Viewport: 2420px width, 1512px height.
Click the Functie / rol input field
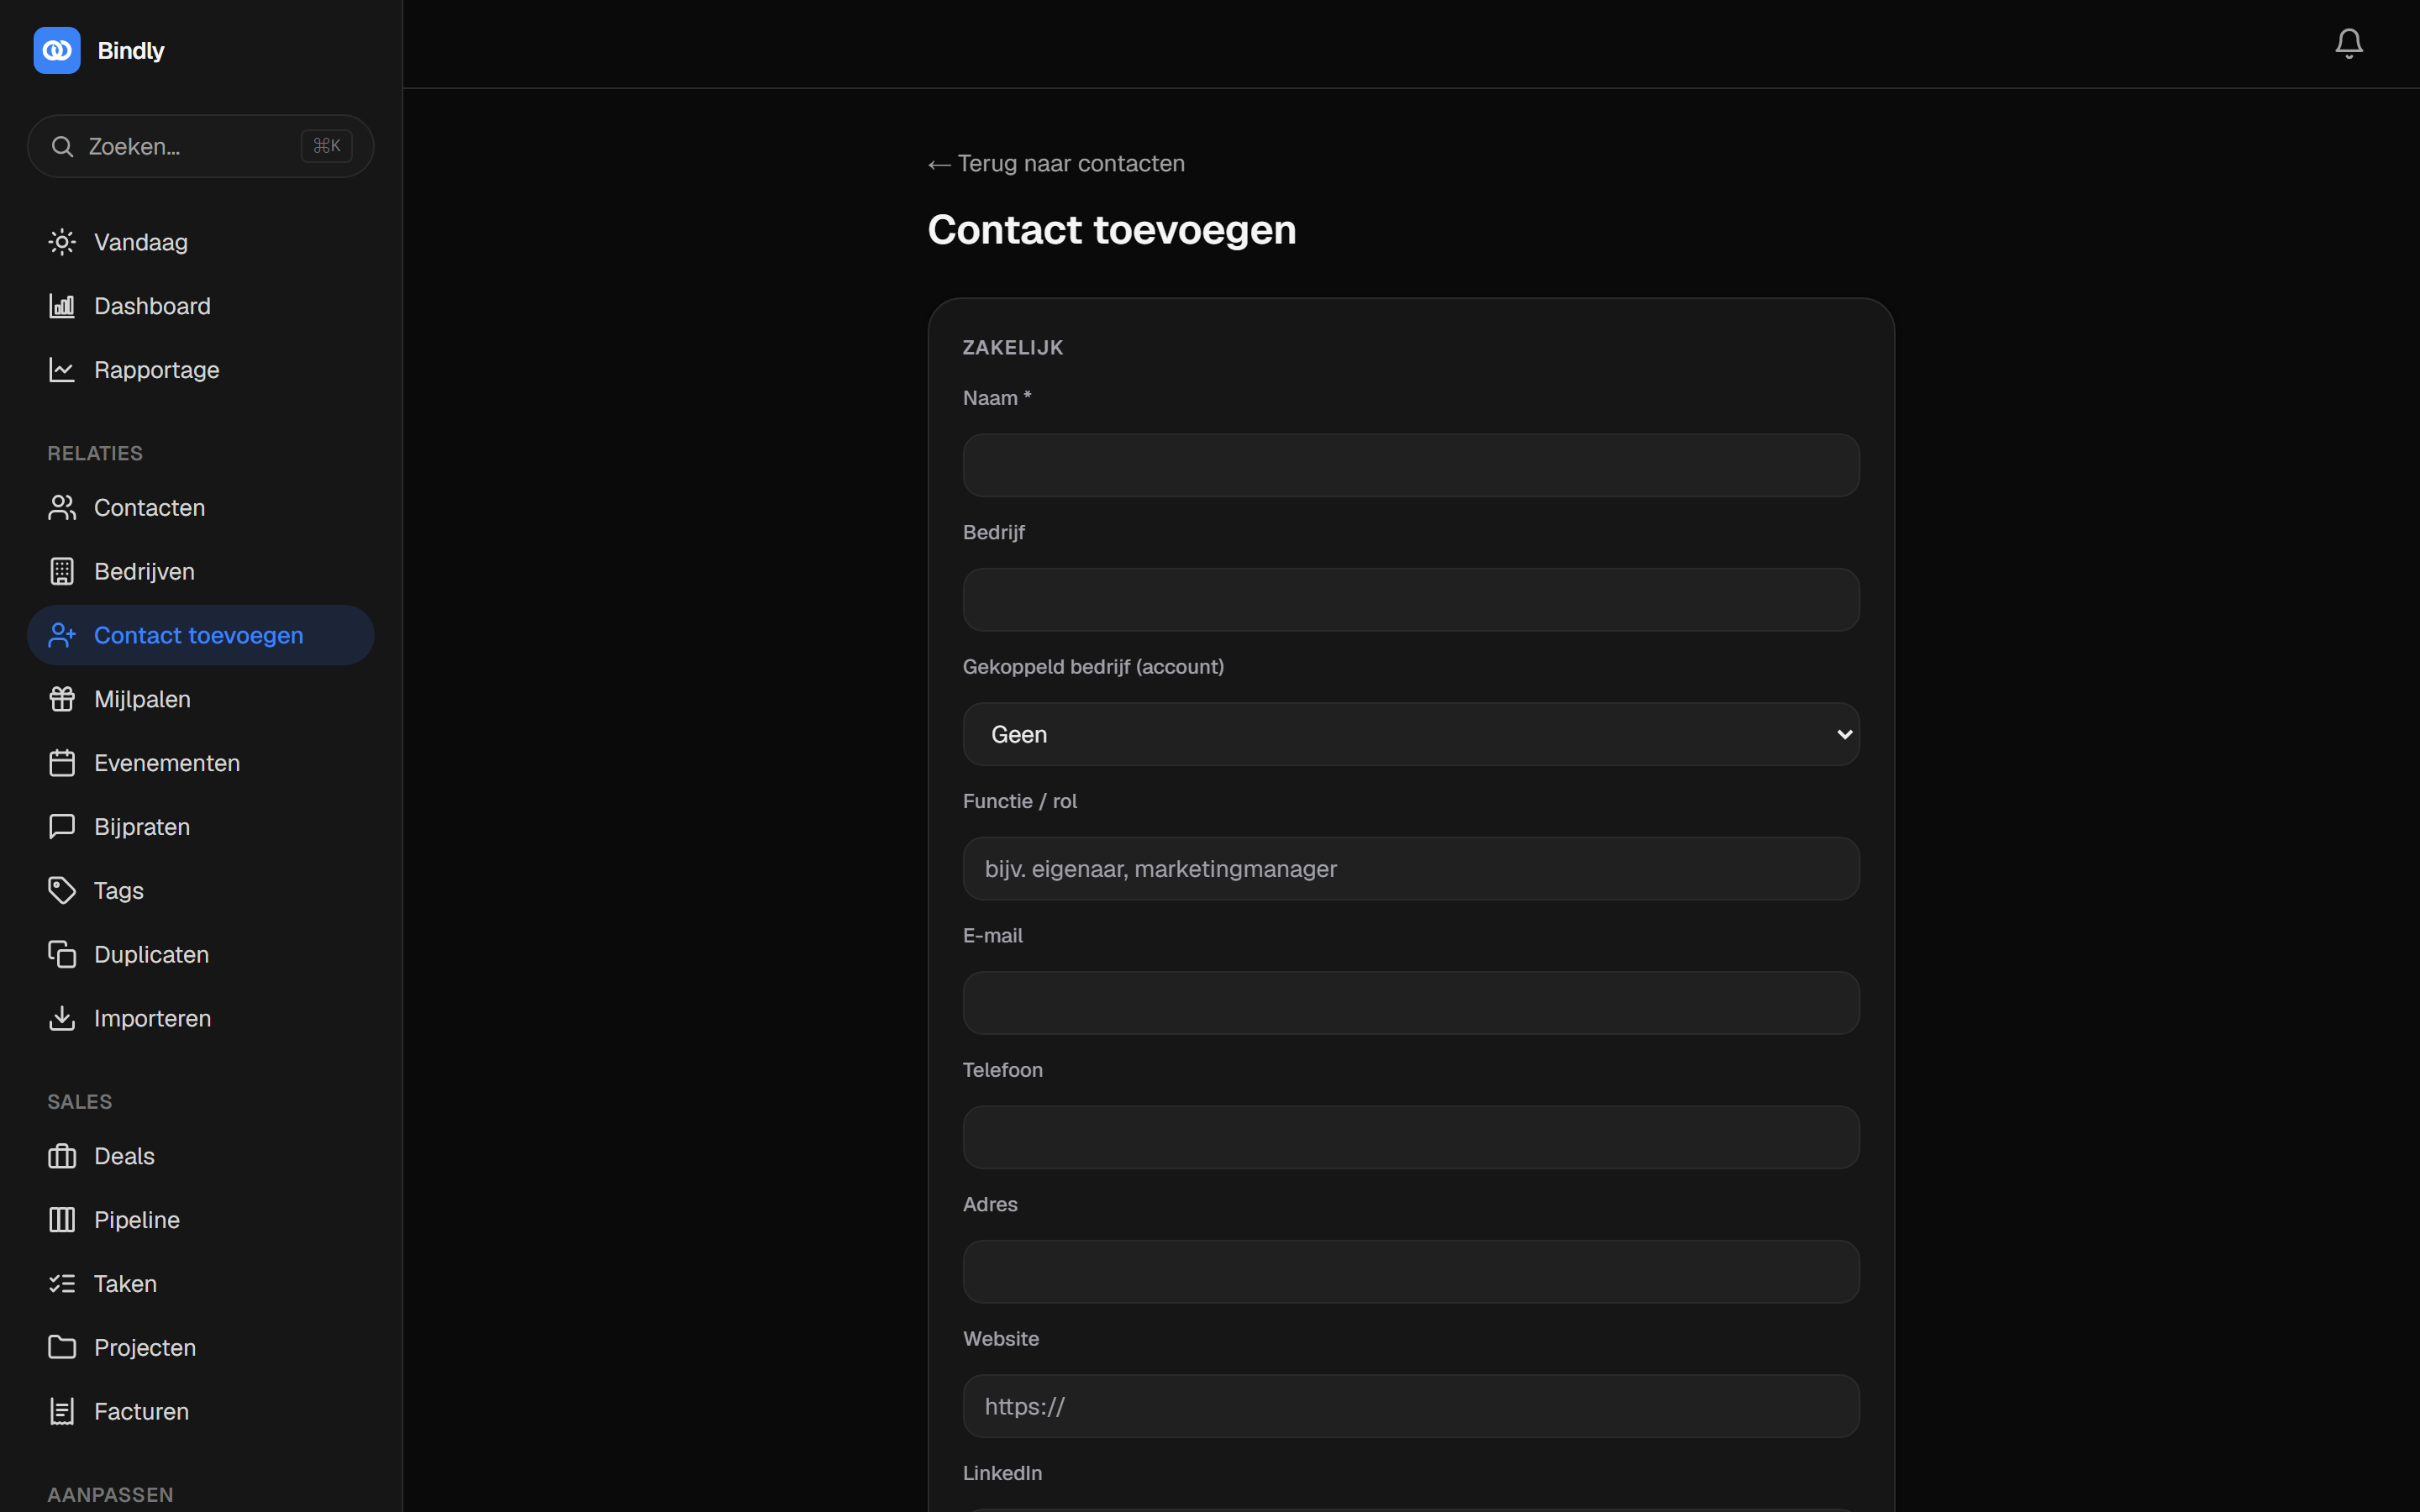click(x=1411, y=869)
